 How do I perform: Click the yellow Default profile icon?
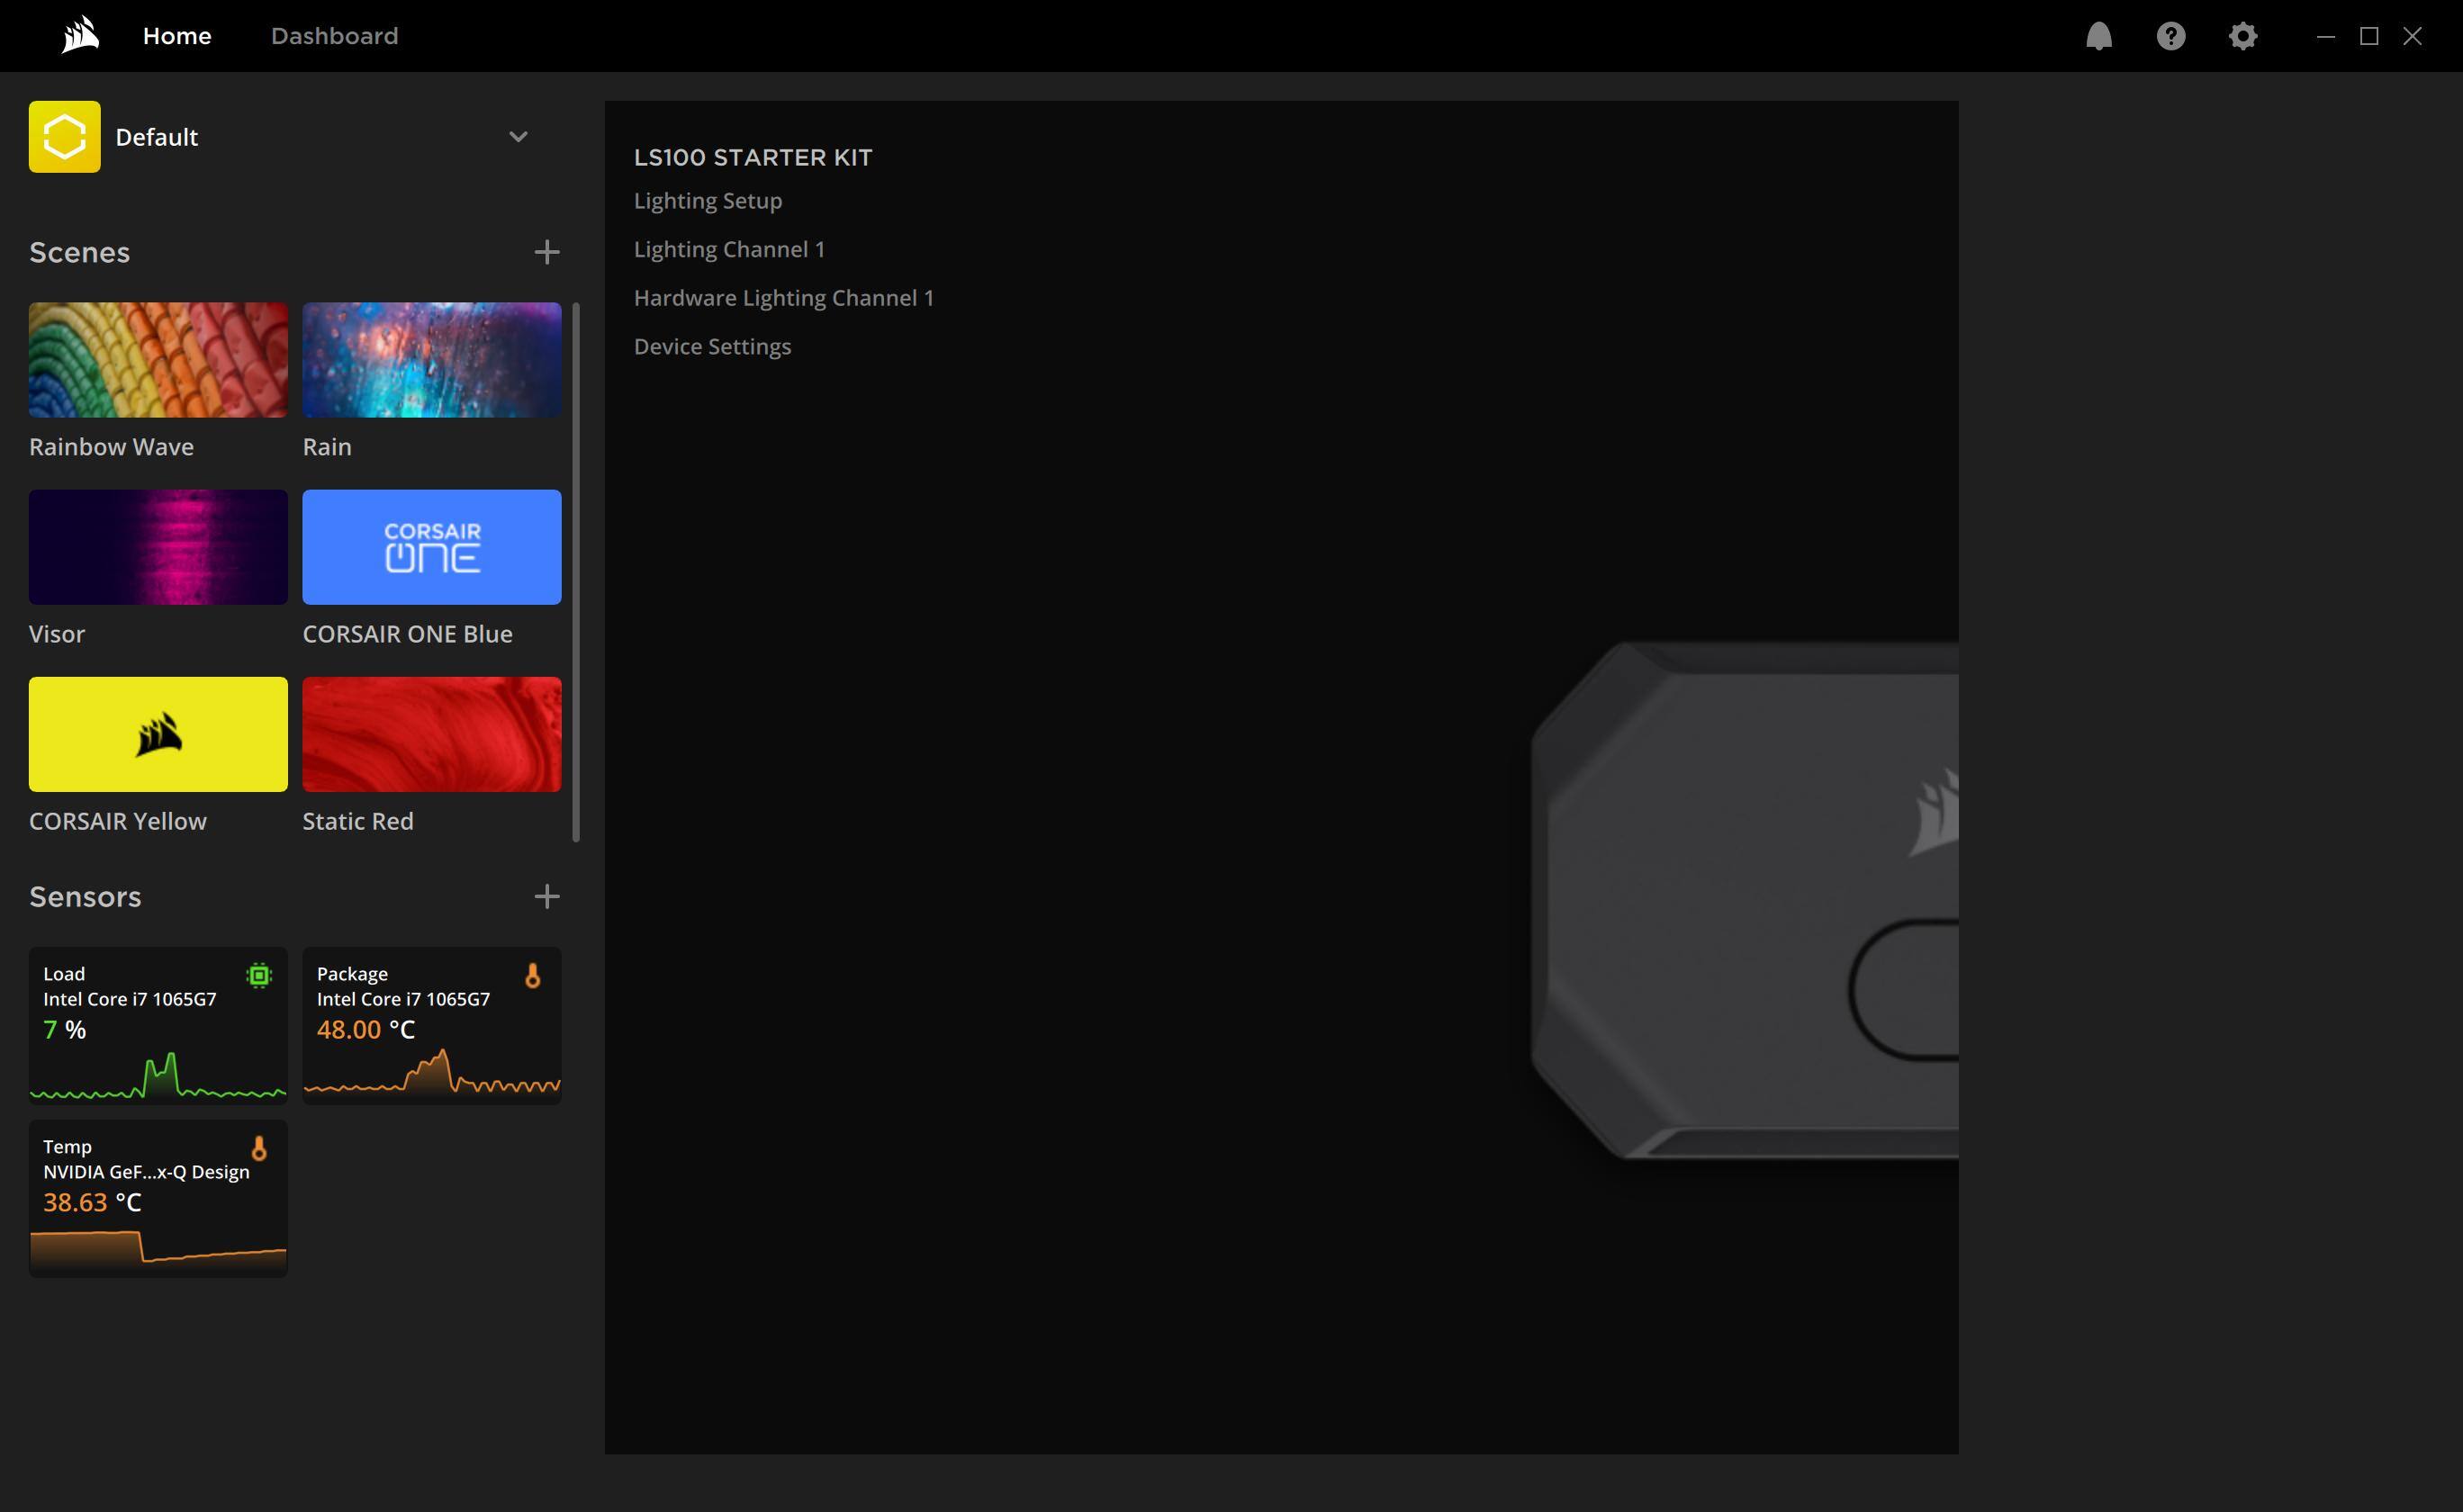64,136
